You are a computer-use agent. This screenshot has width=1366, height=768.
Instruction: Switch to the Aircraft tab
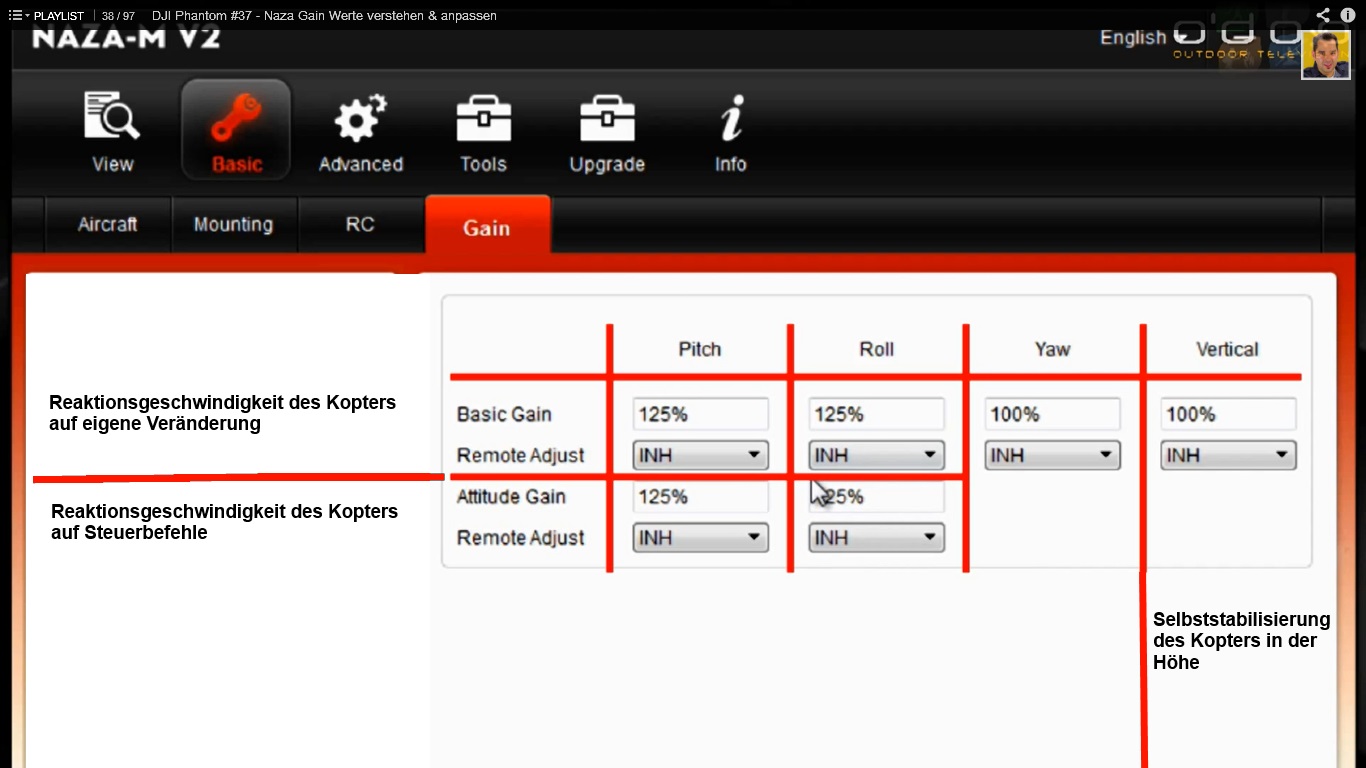pyautogui.click(x=107, y=224)
